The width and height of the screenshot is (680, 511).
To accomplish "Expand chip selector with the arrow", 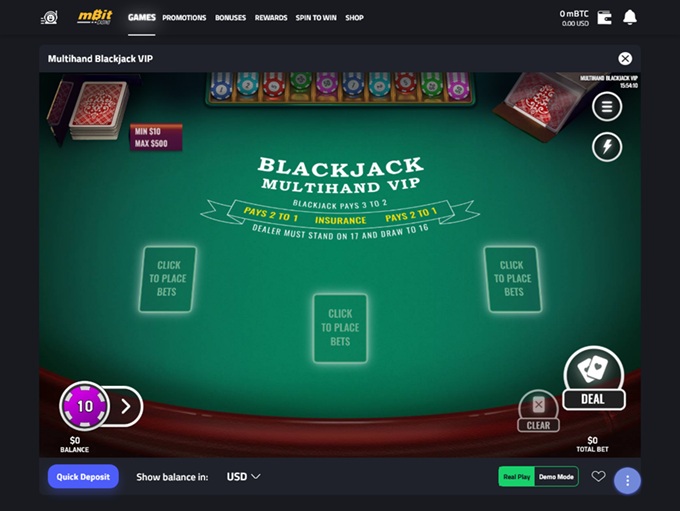I will 126,406.
